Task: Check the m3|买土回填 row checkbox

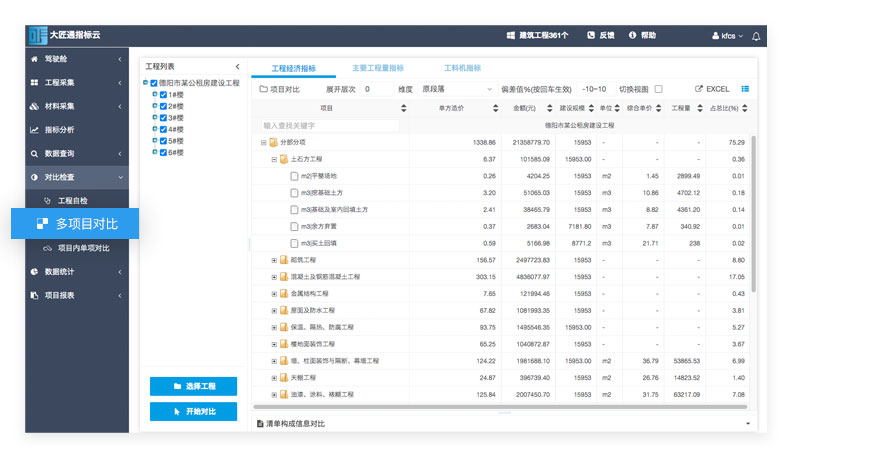Action: pos(294,243)
